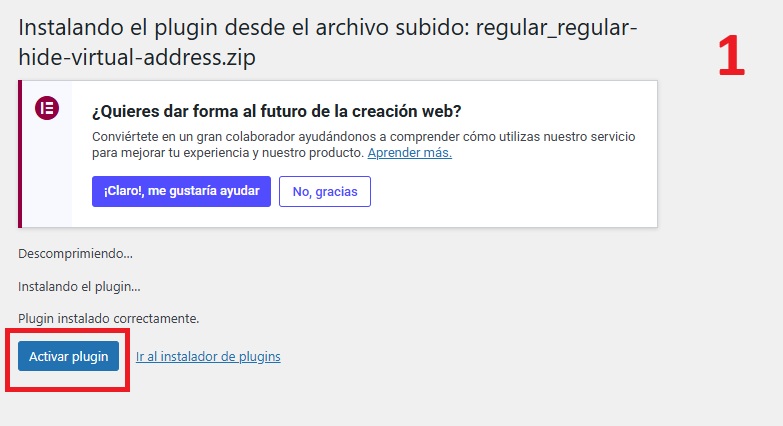Screen dimensions: 783x426
Task: Go to "Ir al instalador de plugins"
Action: pos(208,356)
